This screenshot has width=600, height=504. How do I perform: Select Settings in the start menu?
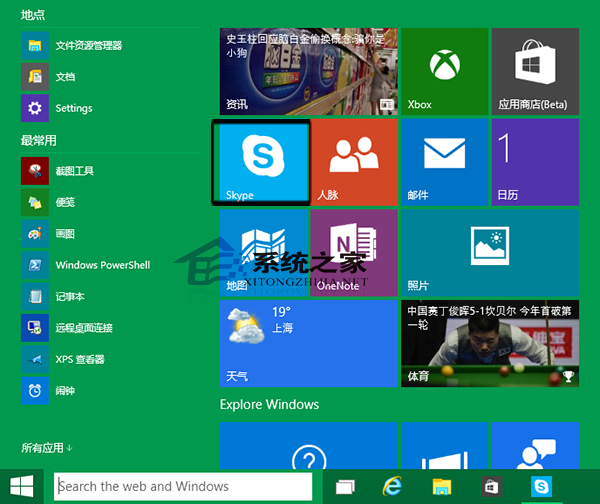tap(73, 108)
